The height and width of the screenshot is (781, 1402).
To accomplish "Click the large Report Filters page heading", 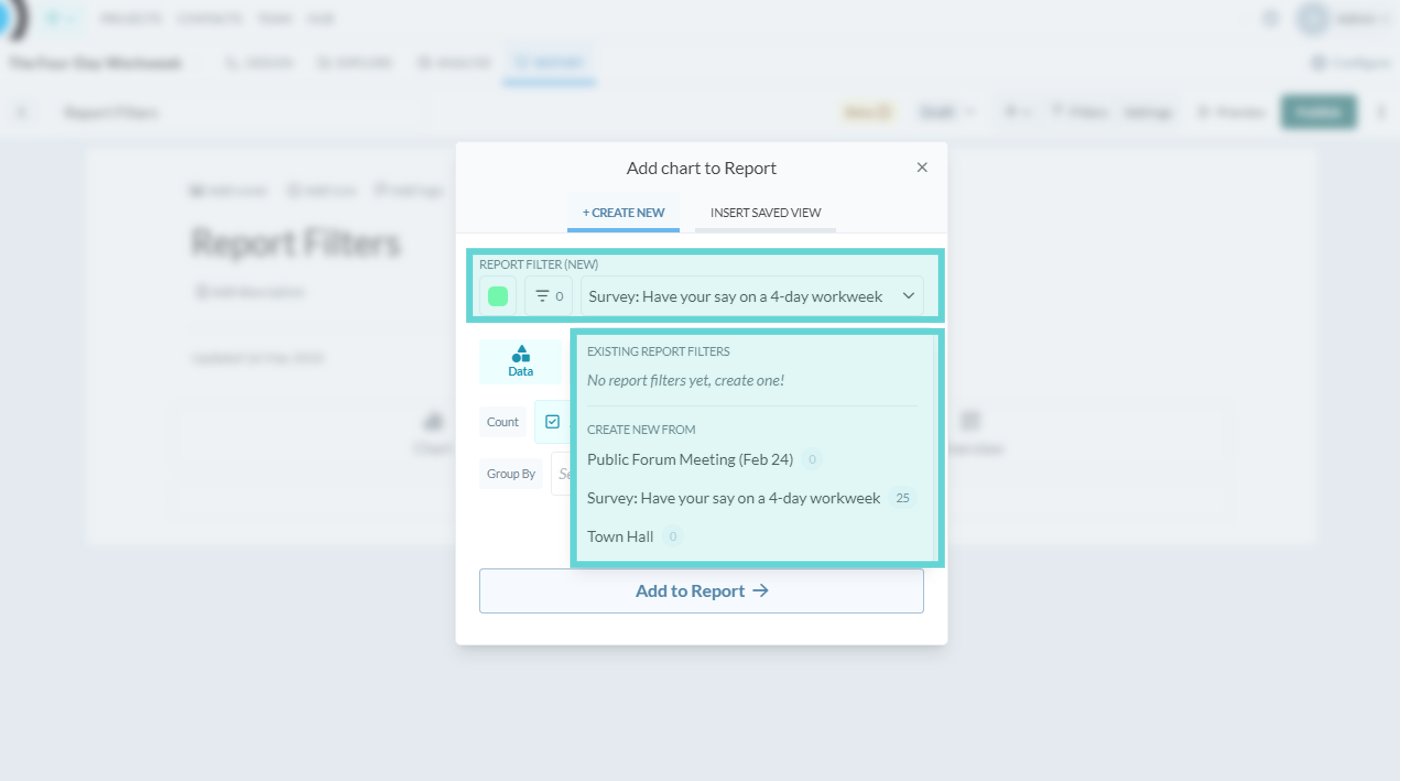I will tap(296, 243).
